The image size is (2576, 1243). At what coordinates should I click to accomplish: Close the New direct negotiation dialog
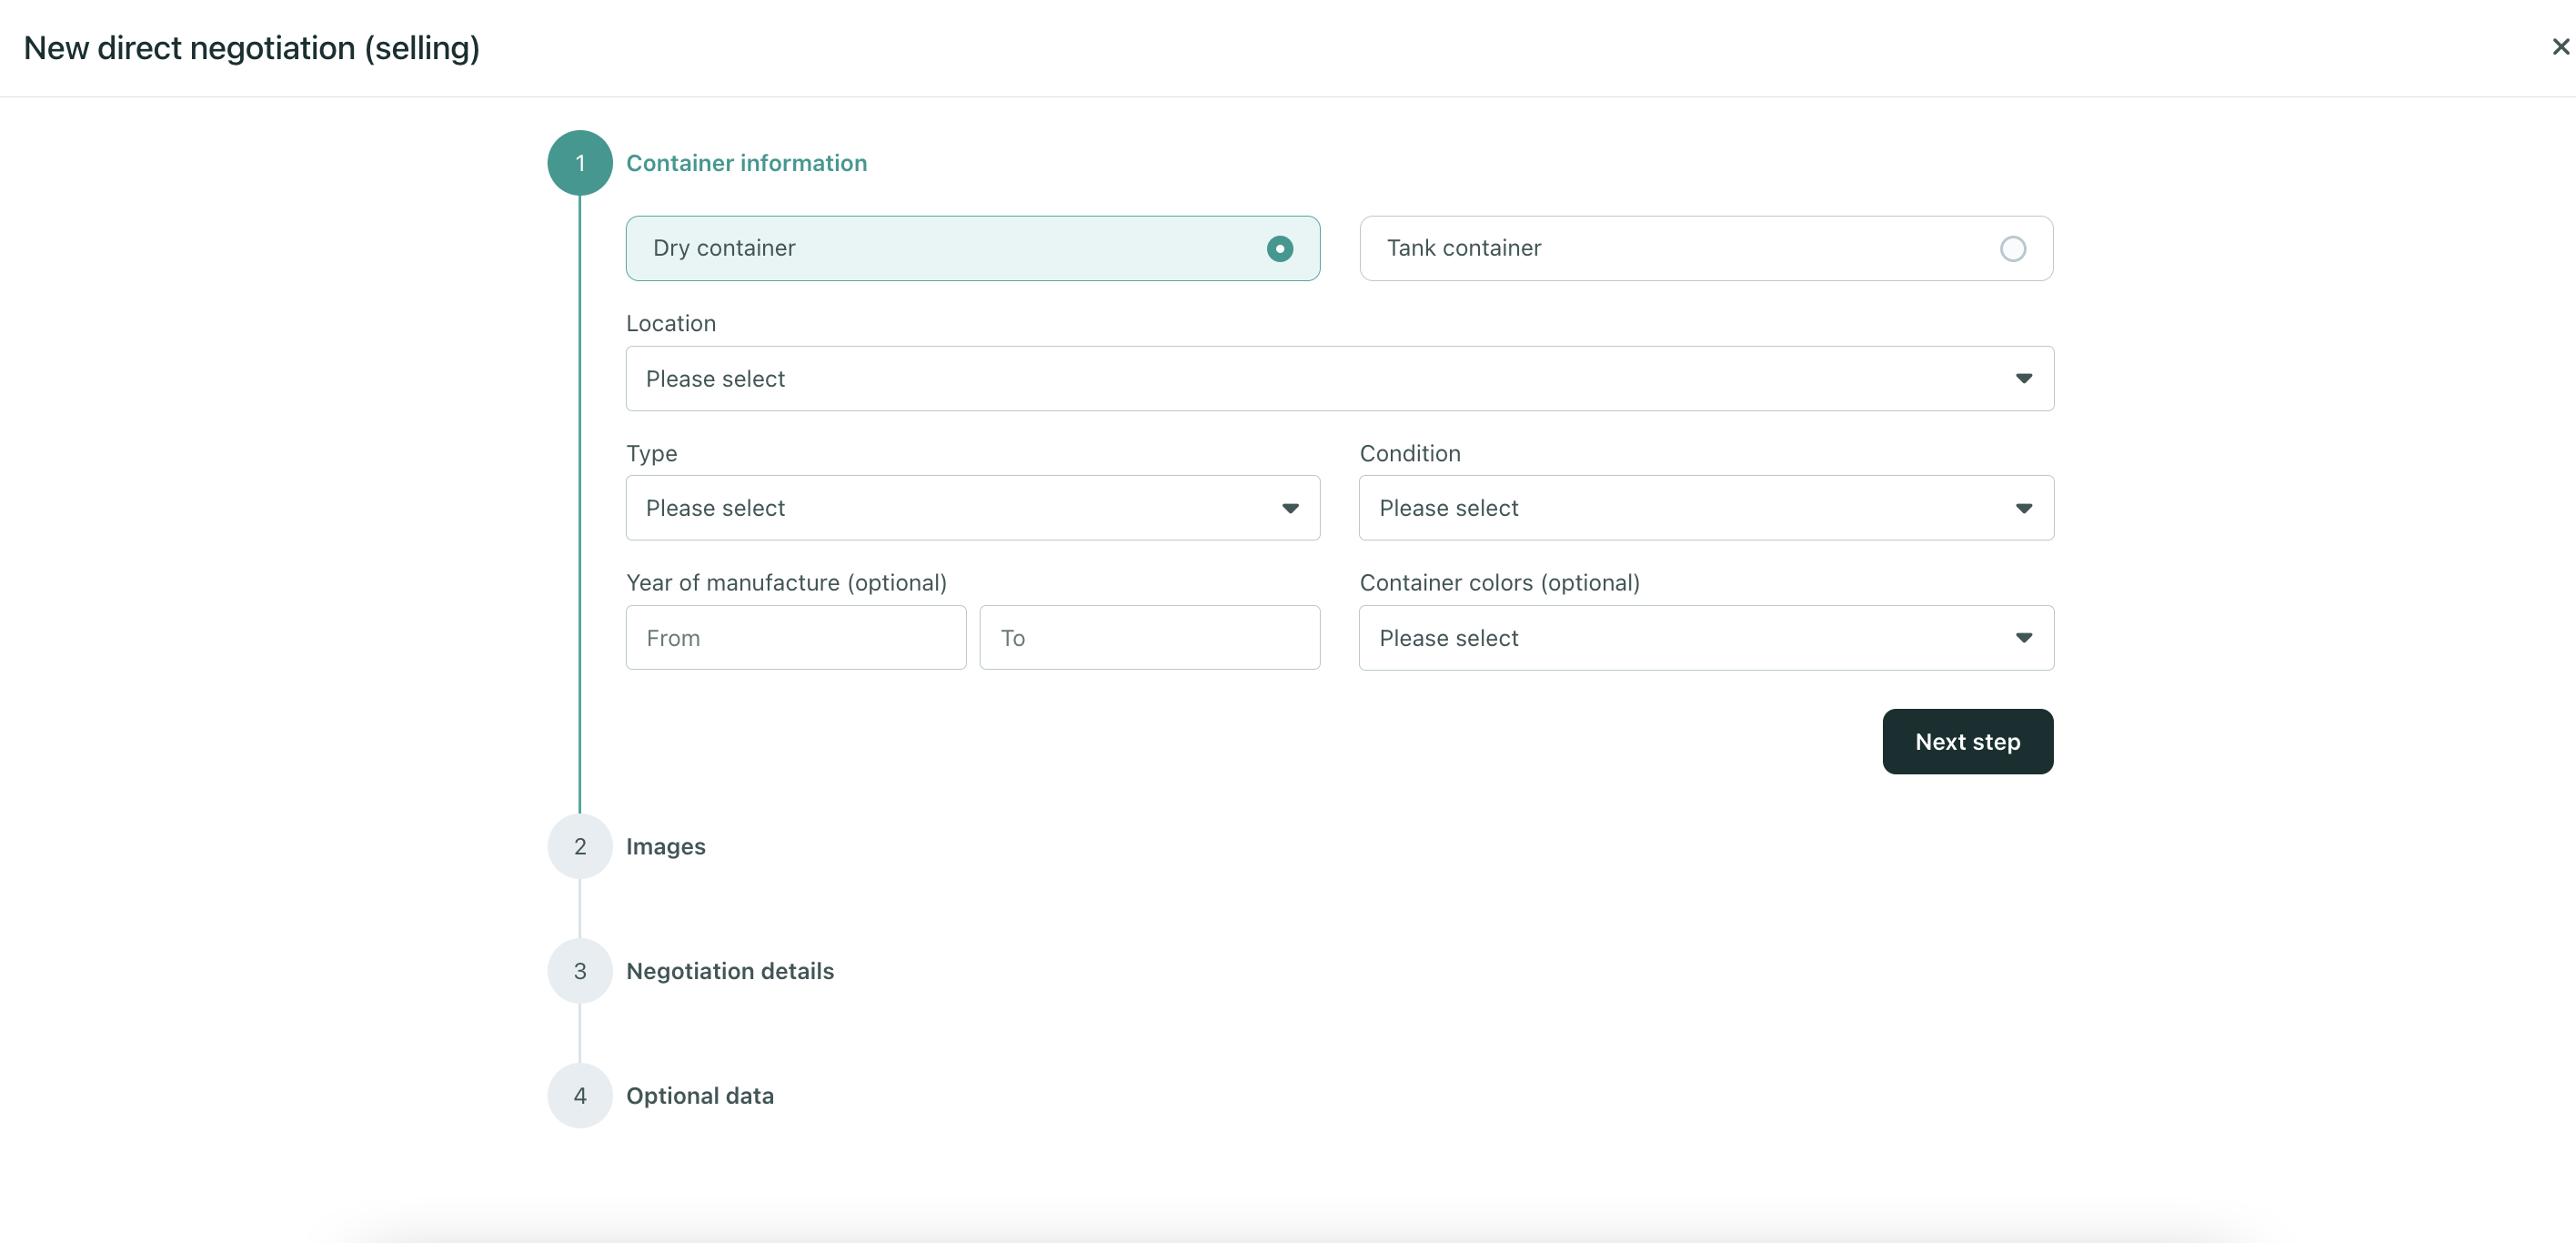[2560, 47]
